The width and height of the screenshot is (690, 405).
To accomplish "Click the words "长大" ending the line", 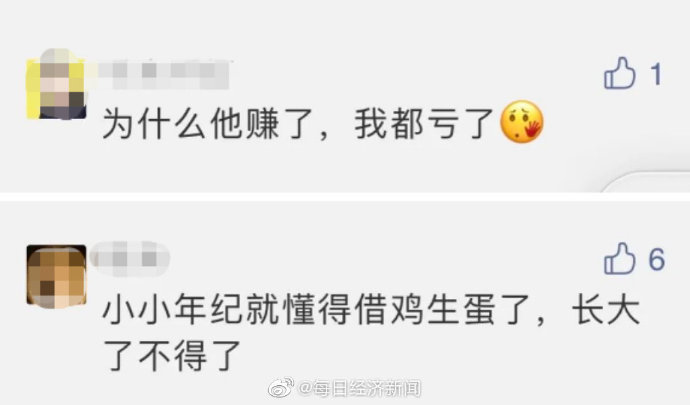I will click(x=606, y=310).
